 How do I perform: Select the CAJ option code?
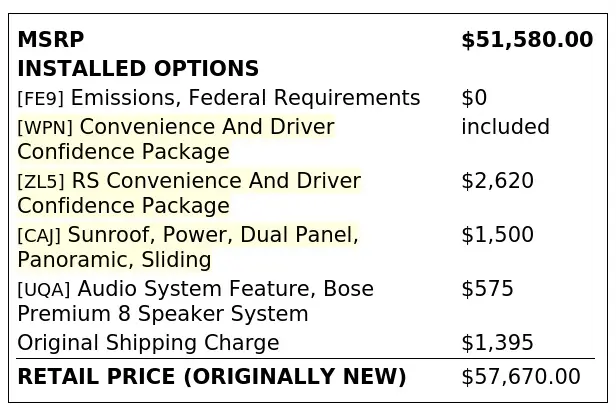tap(39, 235)
